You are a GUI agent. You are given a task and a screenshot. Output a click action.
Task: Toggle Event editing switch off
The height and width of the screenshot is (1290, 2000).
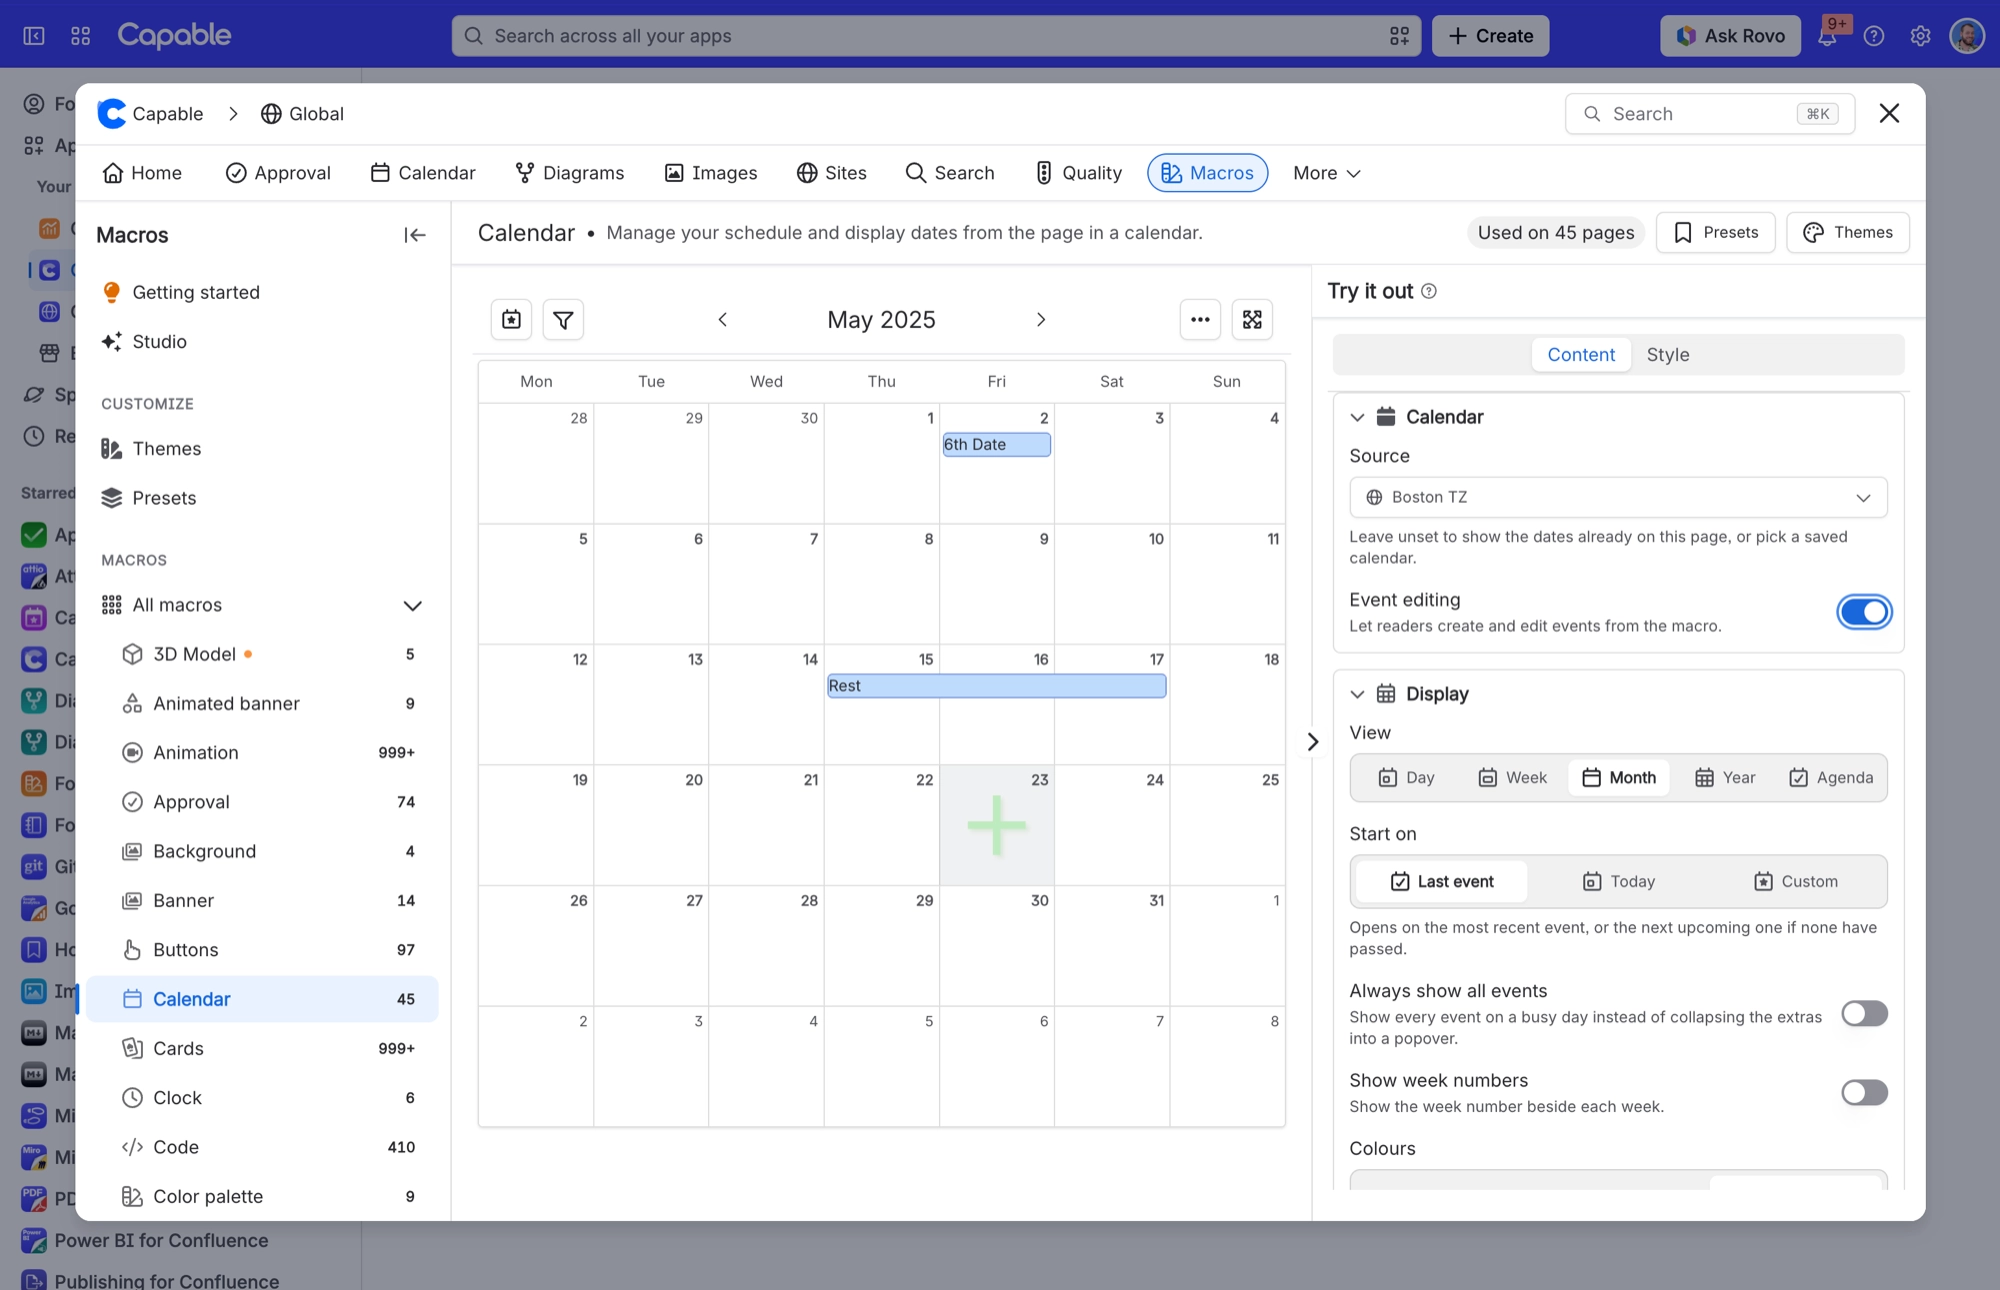pyautogui.click(x=1864, y=612)
